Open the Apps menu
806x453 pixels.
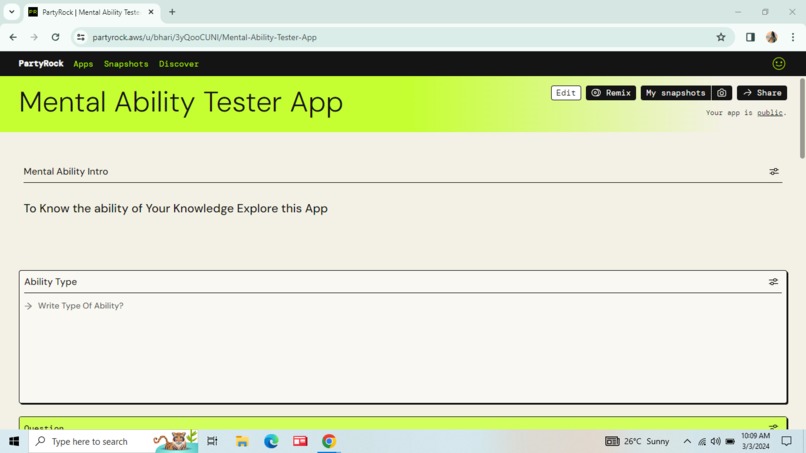click(x=83, y=64)
